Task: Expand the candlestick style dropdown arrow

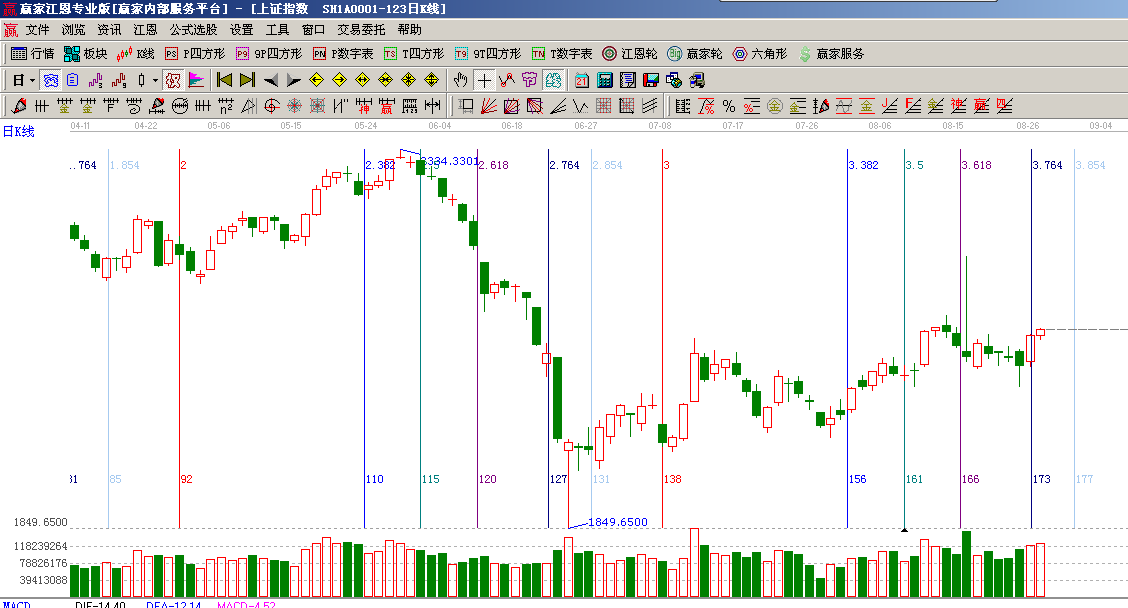Action: point(155,80)
